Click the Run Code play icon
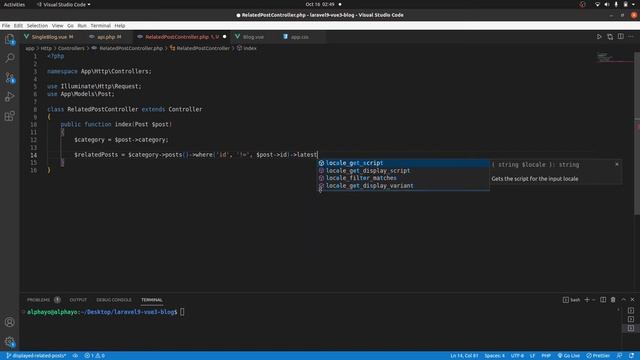Viewport: 640px width, 360px height. click(599, 37)
